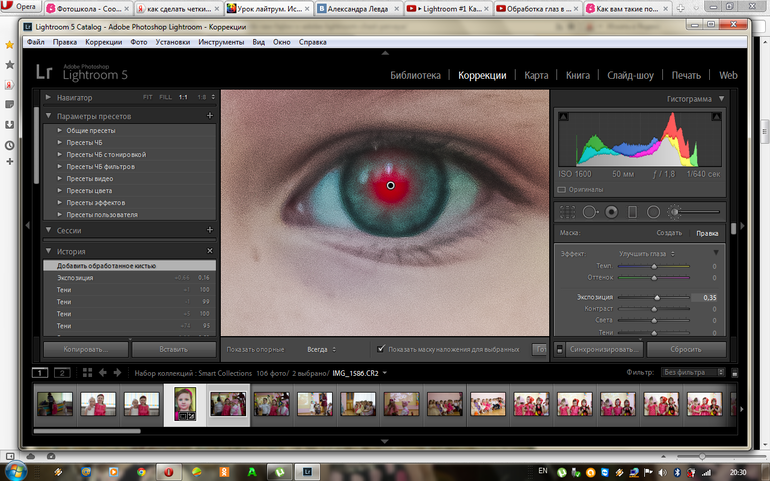Activate the Red Eye Correction tool

(610, 212)
